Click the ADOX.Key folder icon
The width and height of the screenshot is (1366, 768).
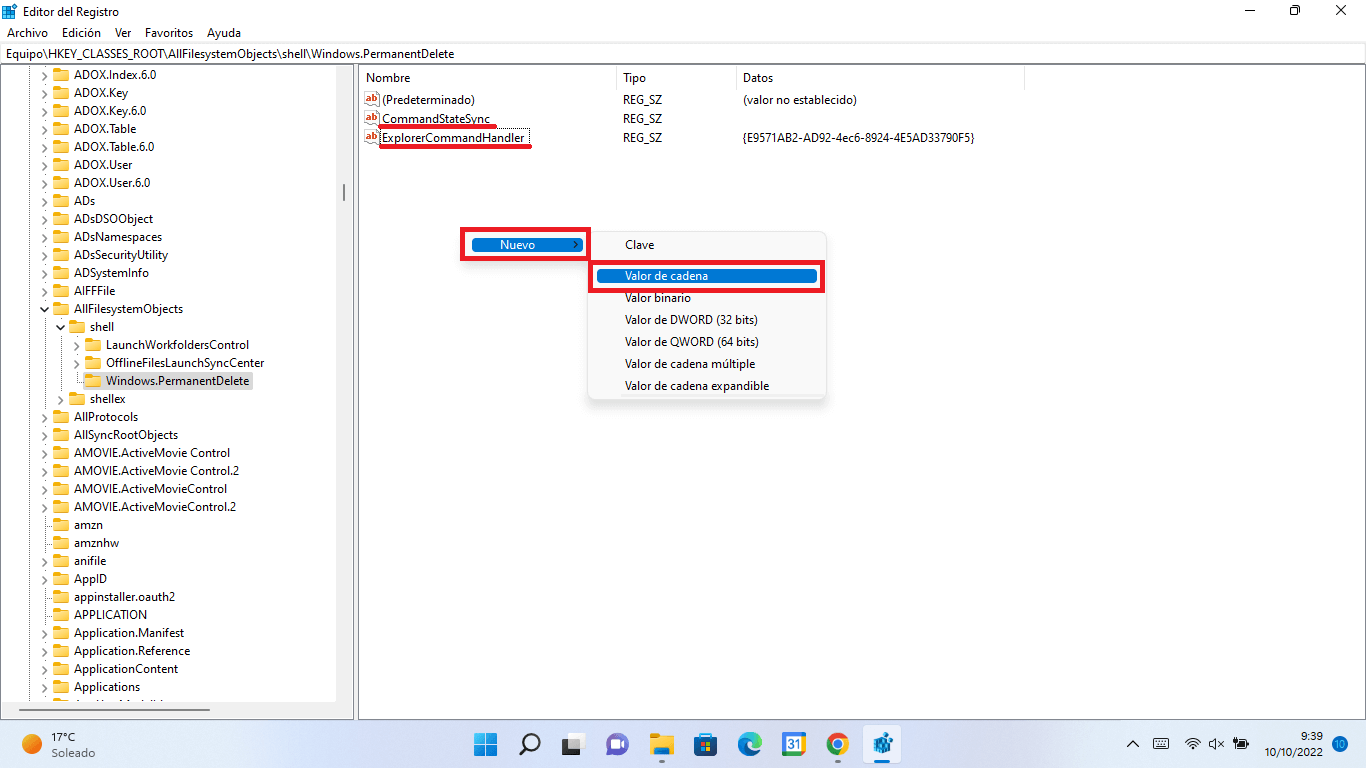pyautogui.click(x=61, y=93)
